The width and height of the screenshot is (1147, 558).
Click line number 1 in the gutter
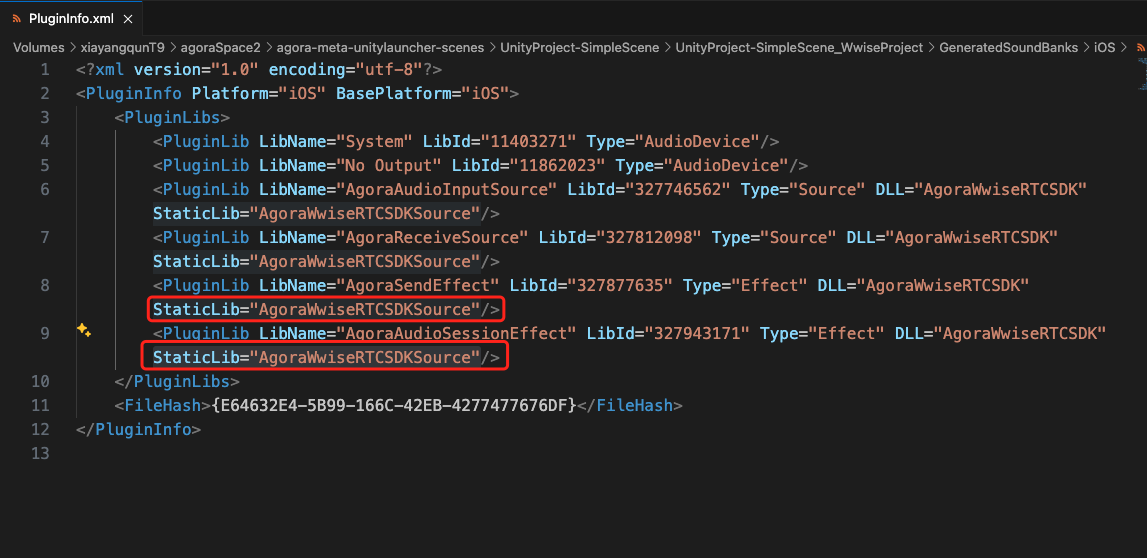click(x=45, y=70)
